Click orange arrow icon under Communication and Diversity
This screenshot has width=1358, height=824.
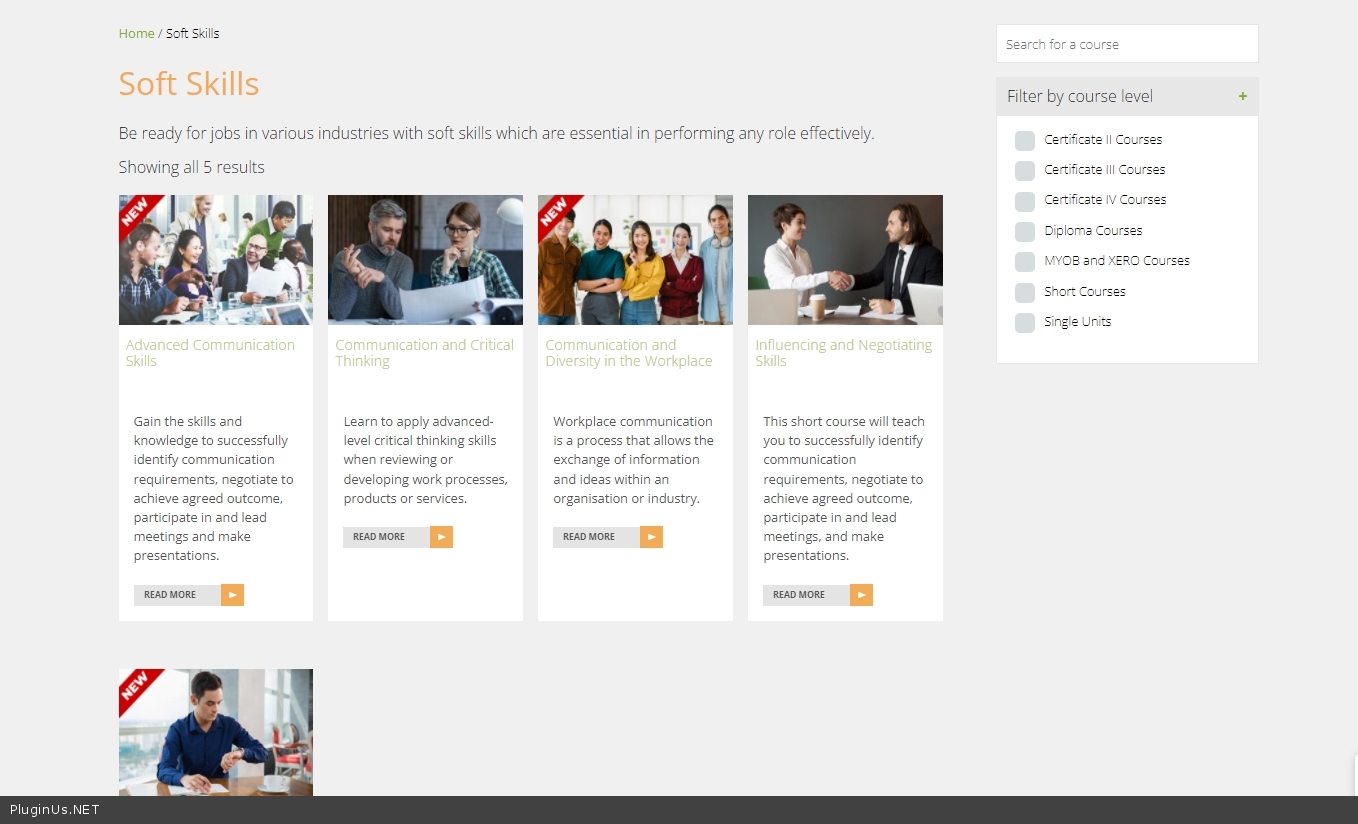(x=651, y=537)
